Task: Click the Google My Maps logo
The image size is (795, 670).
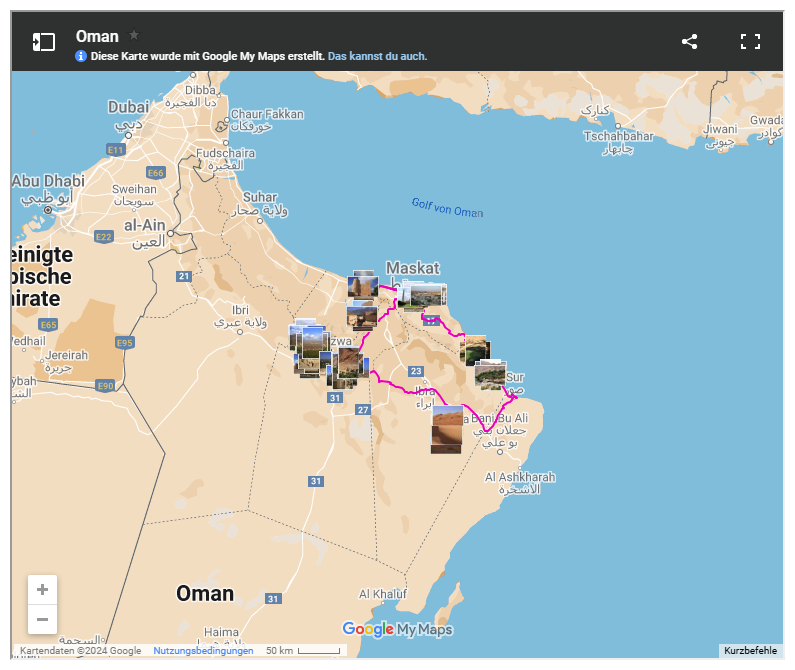Action: [x=397, y=629]
